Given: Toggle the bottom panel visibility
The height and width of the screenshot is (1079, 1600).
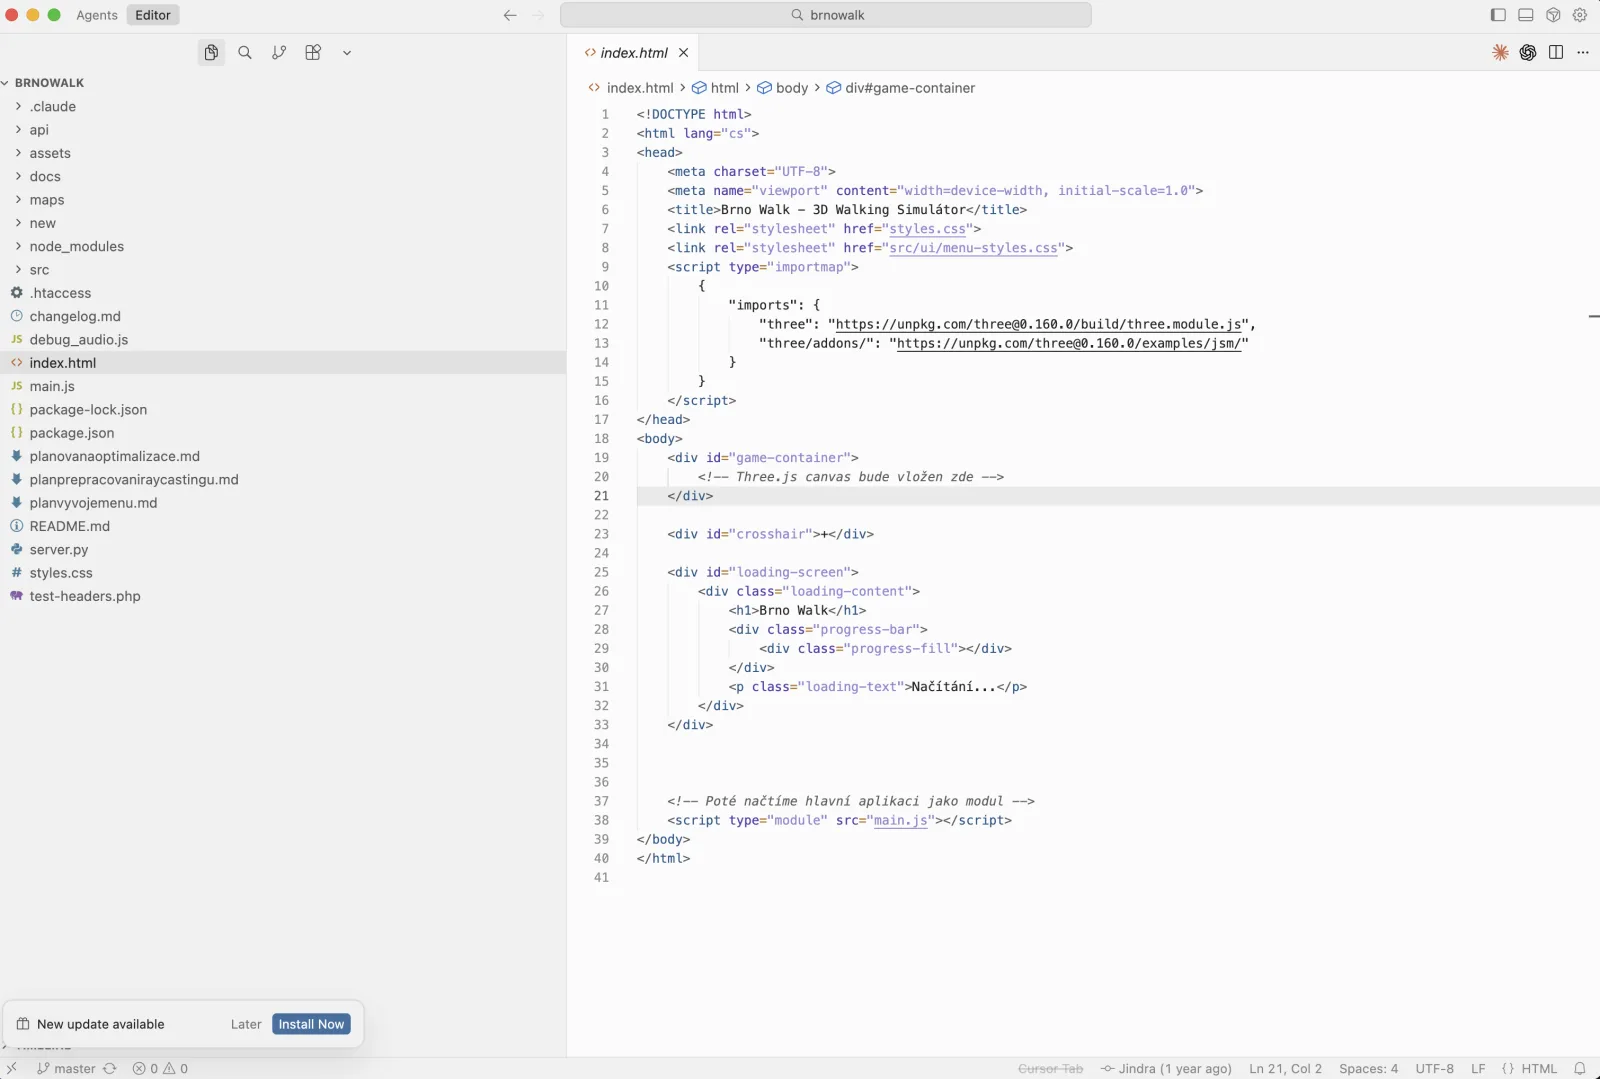Looking at the screenshot, I should [x=1526, y=15].
